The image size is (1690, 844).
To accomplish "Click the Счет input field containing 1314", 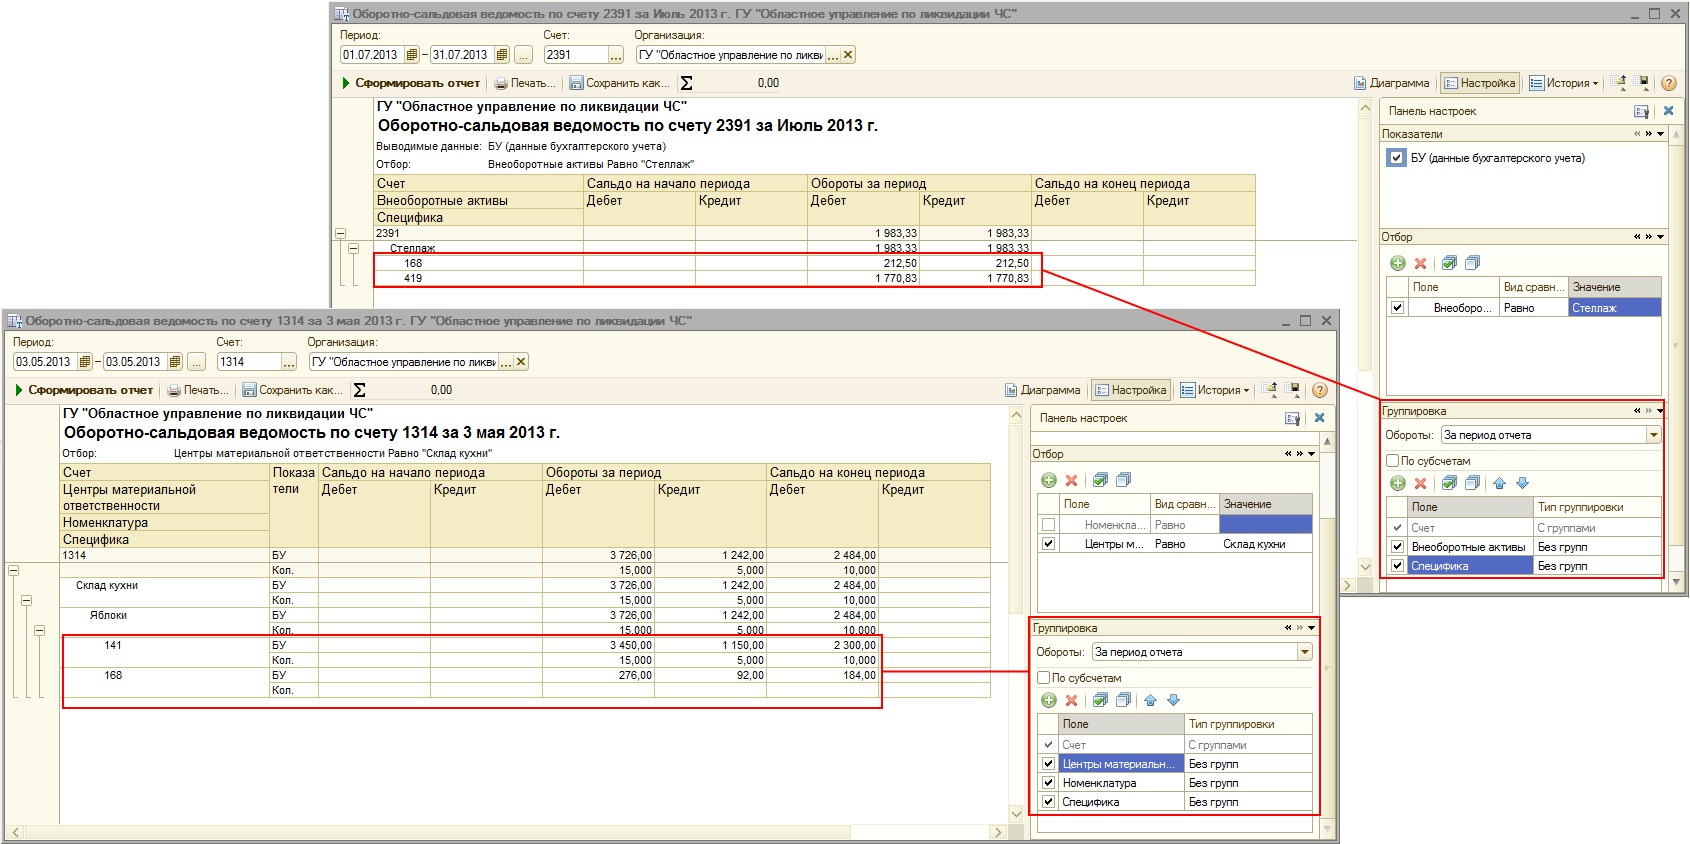I will pos(247,362).
